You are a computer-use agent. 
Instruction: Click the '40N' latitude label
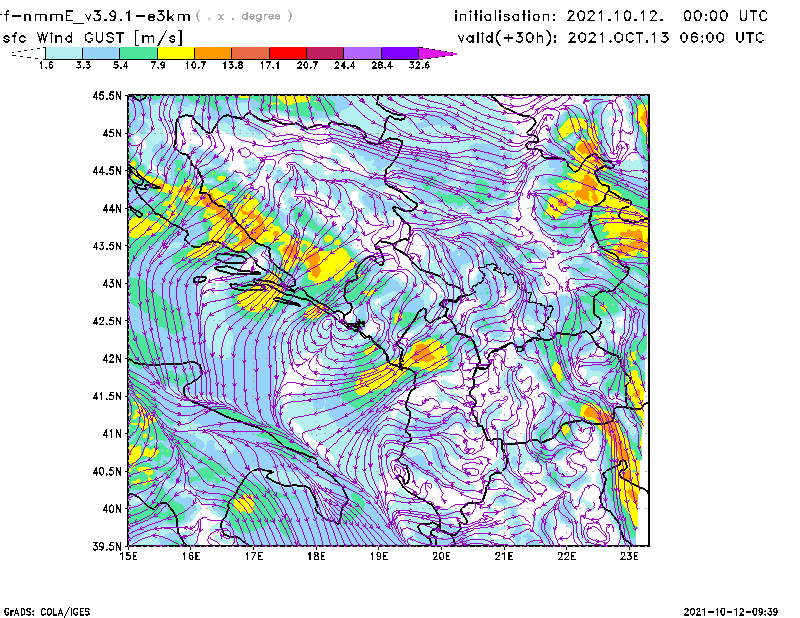[x=112, y=509]
